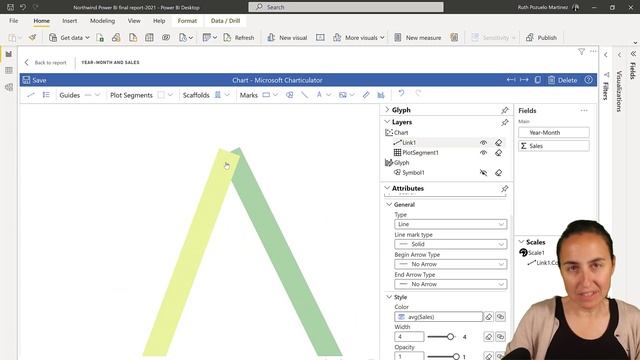This screenshot has height=360, width=640.
Task: Click the Publish button
Action: (x=541, y=38)
